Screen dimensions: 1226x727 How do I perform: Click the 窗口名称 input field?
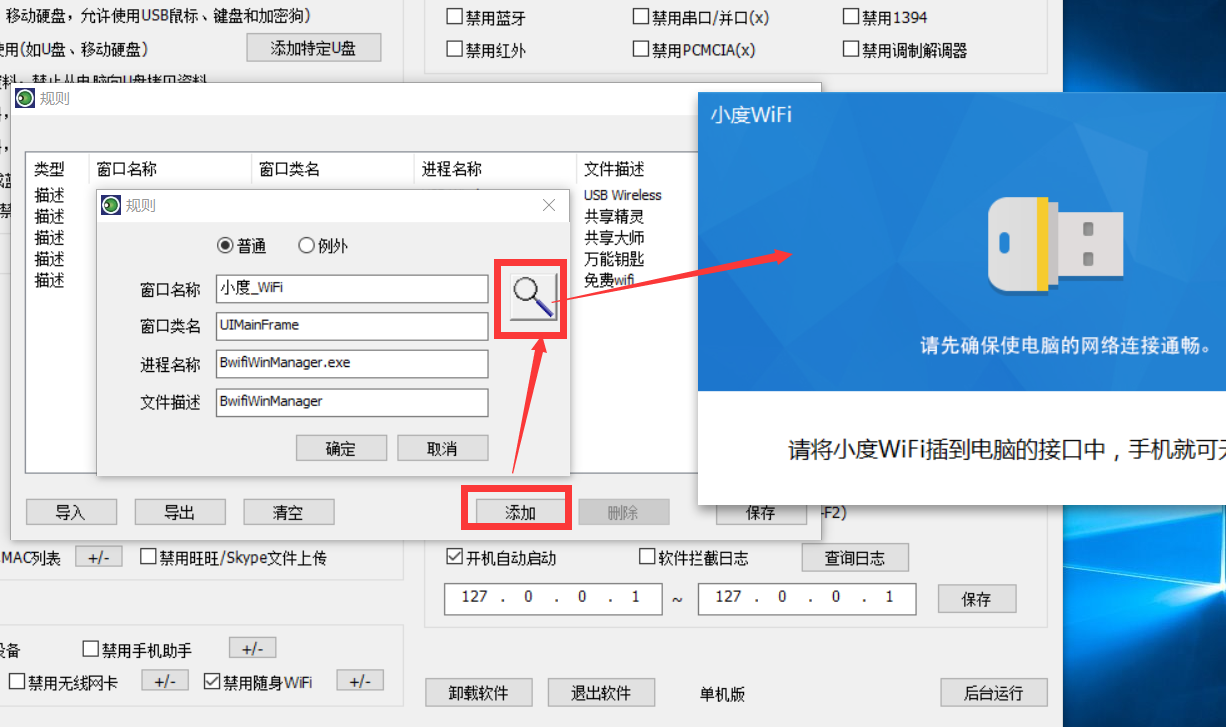point(352,289)
